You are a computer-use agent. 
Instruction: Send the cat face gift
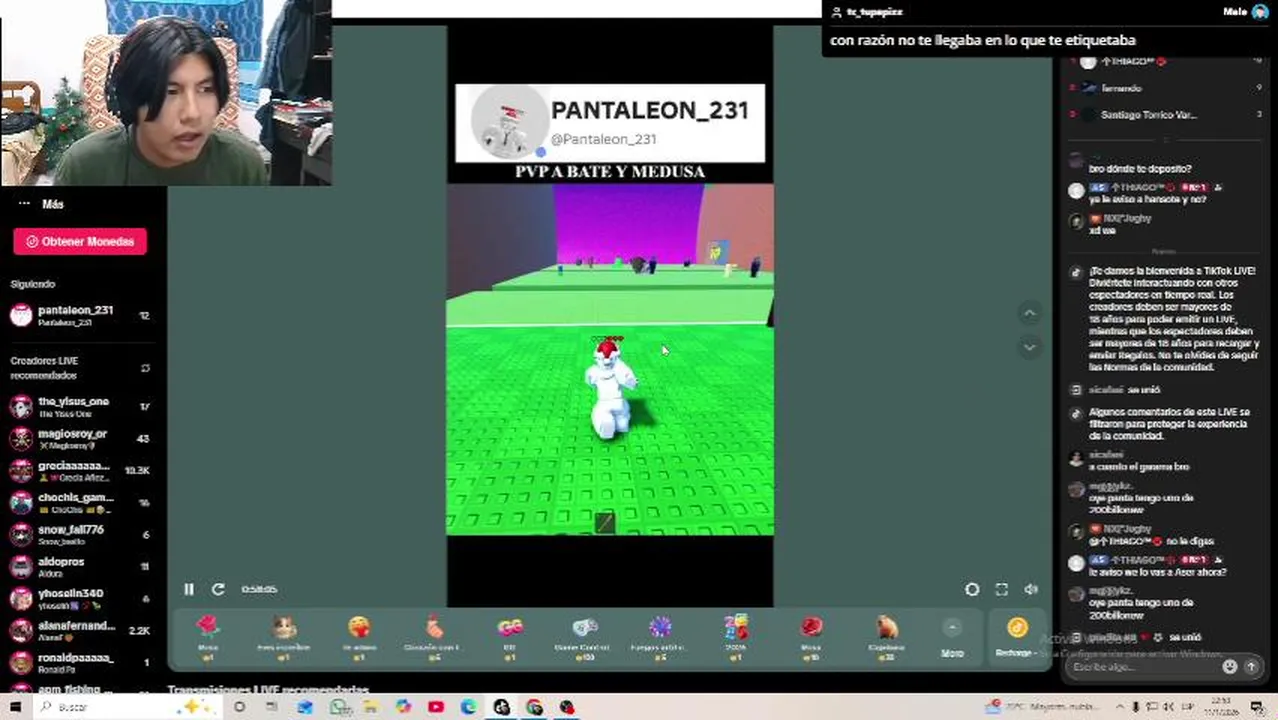pyautogui.click(x=284, y=637)
